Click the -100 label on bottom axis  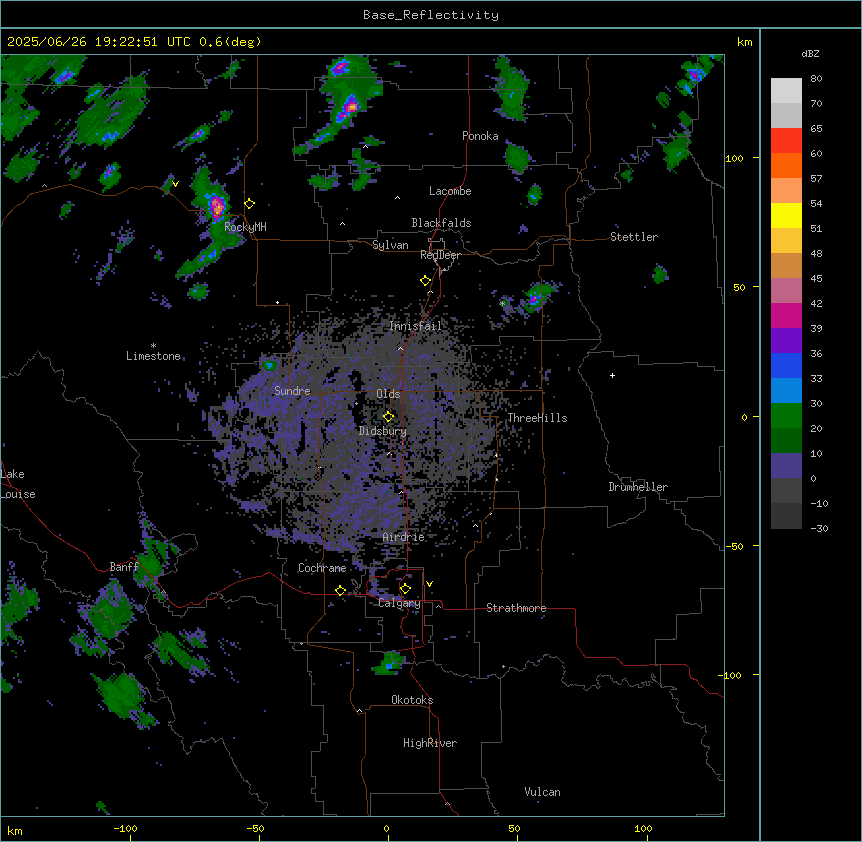pyautogui.click(x=125, y=828)
